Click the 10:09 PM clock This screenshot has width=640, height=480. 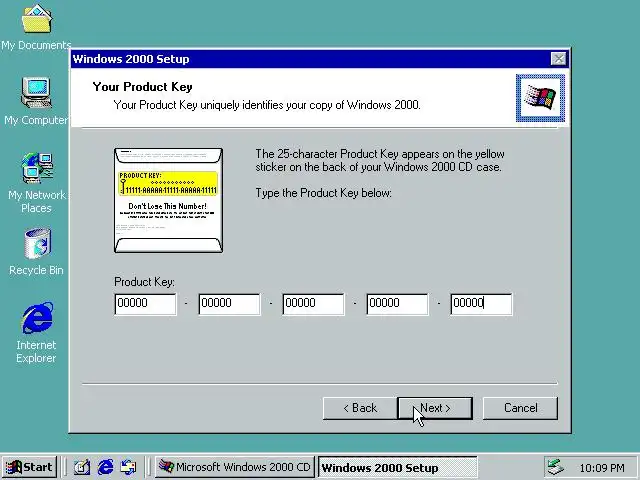click(602, 468)
